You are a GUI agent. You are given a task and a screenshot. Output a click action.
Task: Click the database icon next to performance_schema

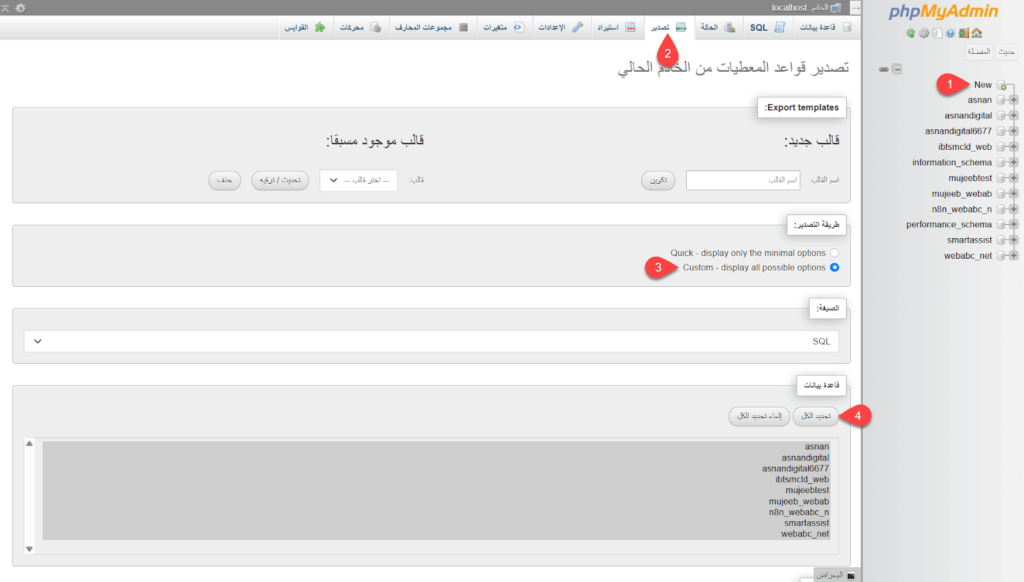(1000, 225)
